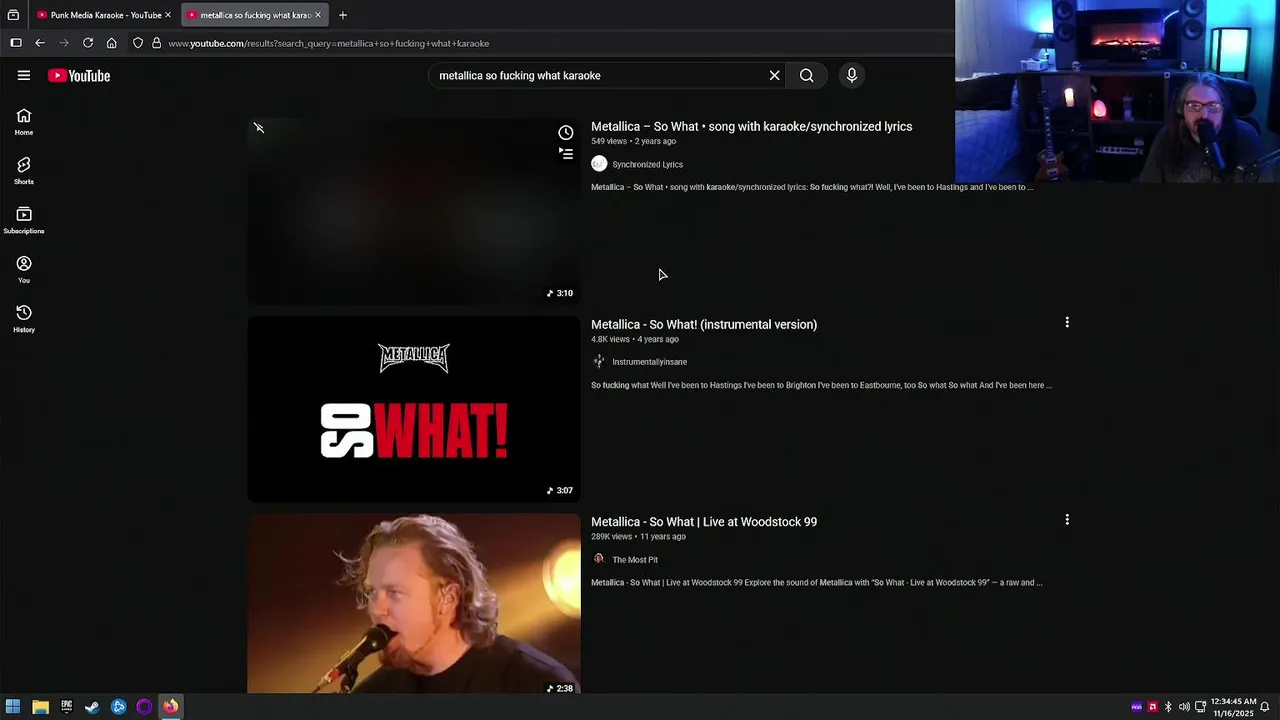Image resolution: width=1280 pixels, height=720 pixels.
Task: Click '289K views • 11 years ago' text
Action: [x=638, y=536]
